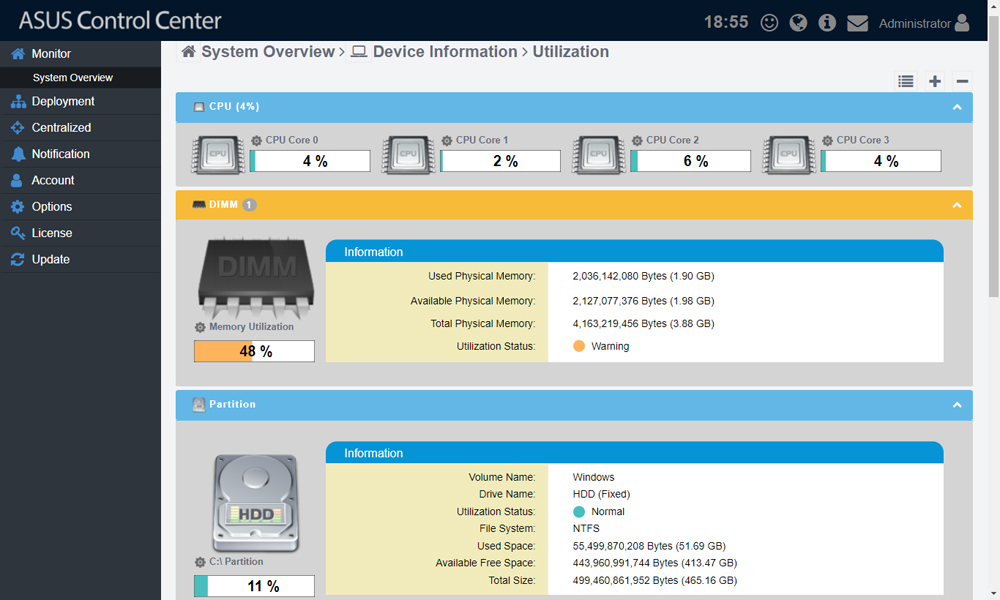Viewport: 1000px width, 600px height.
Task: Expand all panels using the plus icon
Action: pos(934,81)
